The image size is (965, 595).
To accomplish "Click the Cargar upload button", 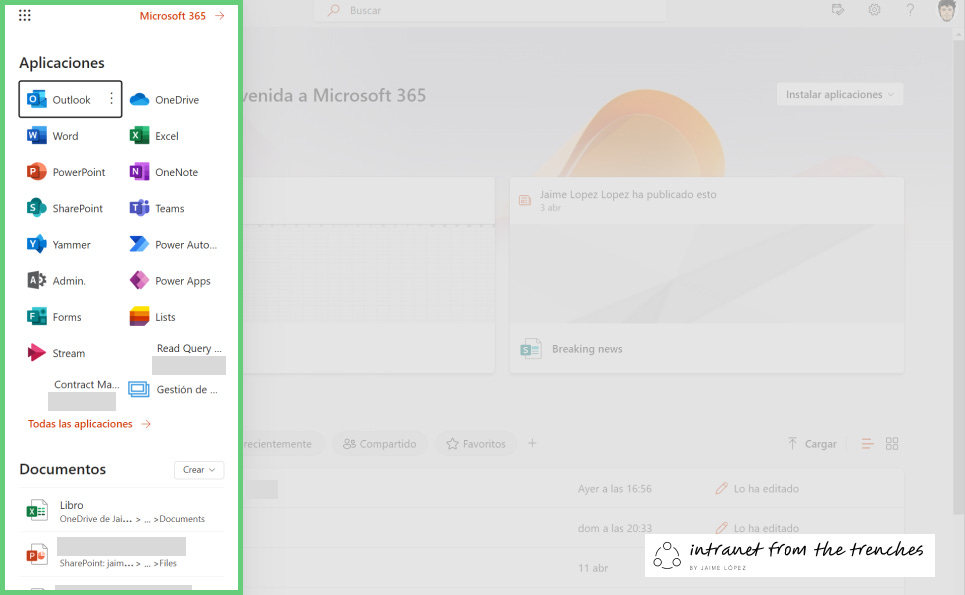I will coord(812,444).
